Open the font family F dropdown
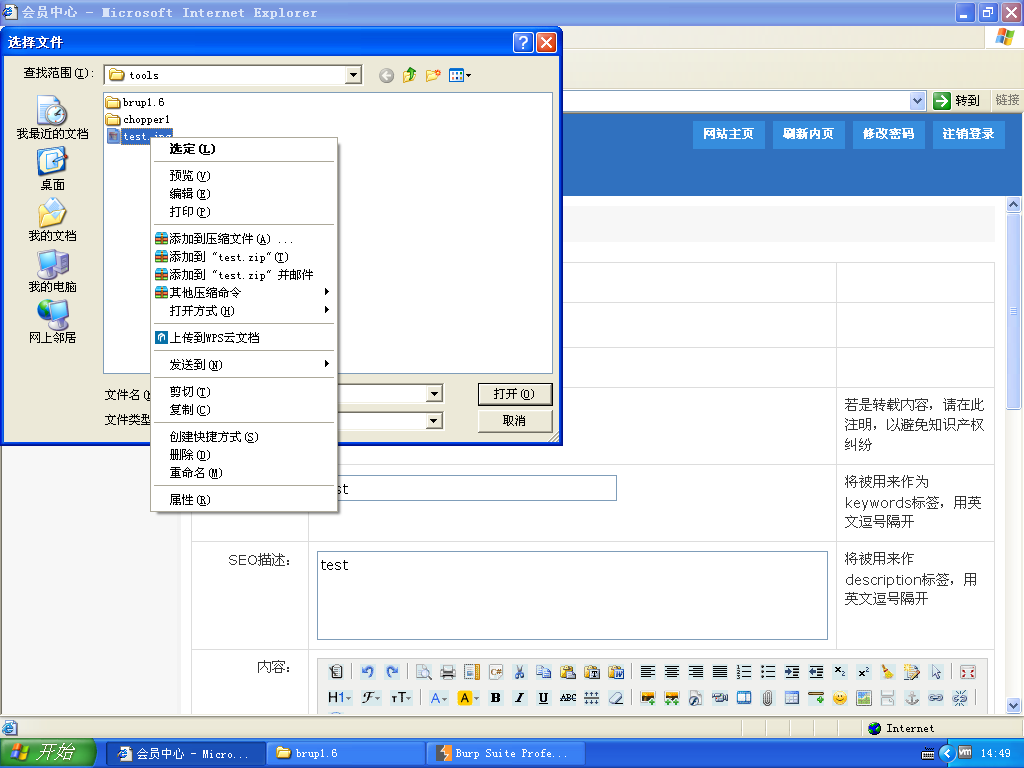Image resolution: width=1024 pixels, height=768 pixels. (x=371, y=697)
